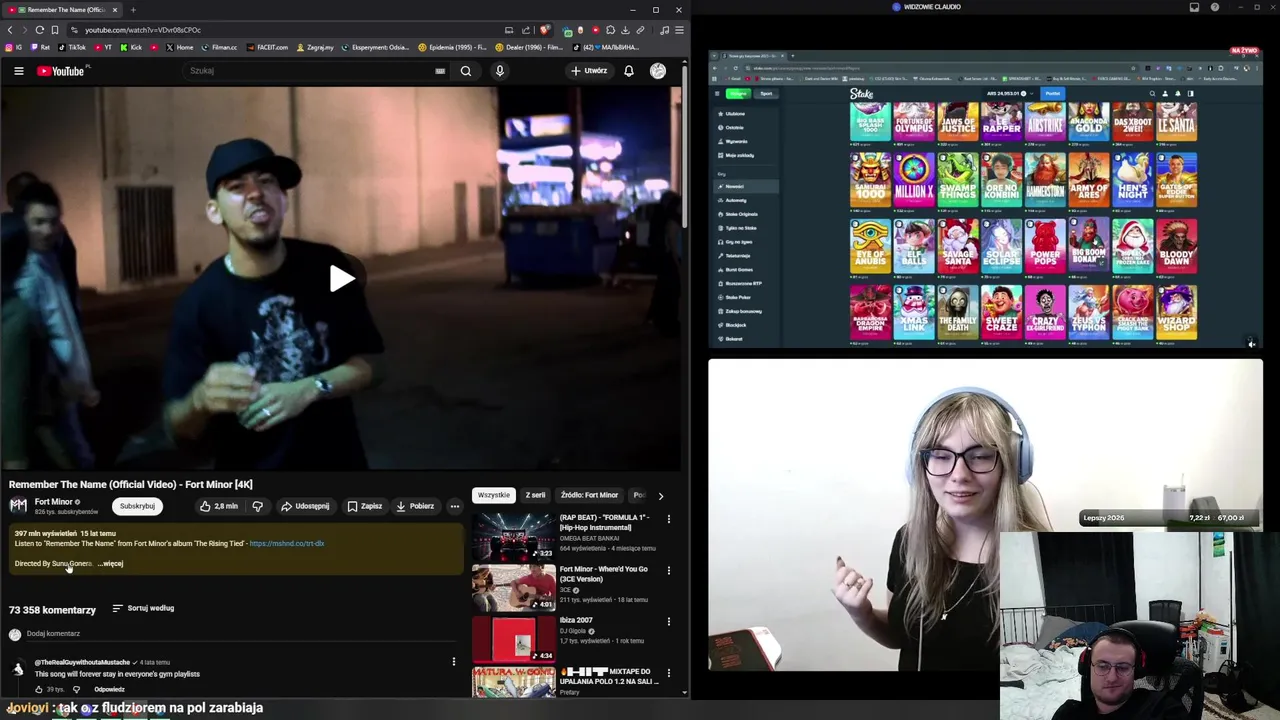1280x720 pixels.
Task: Play the Remember The Name video
Action: coord(341,279)
